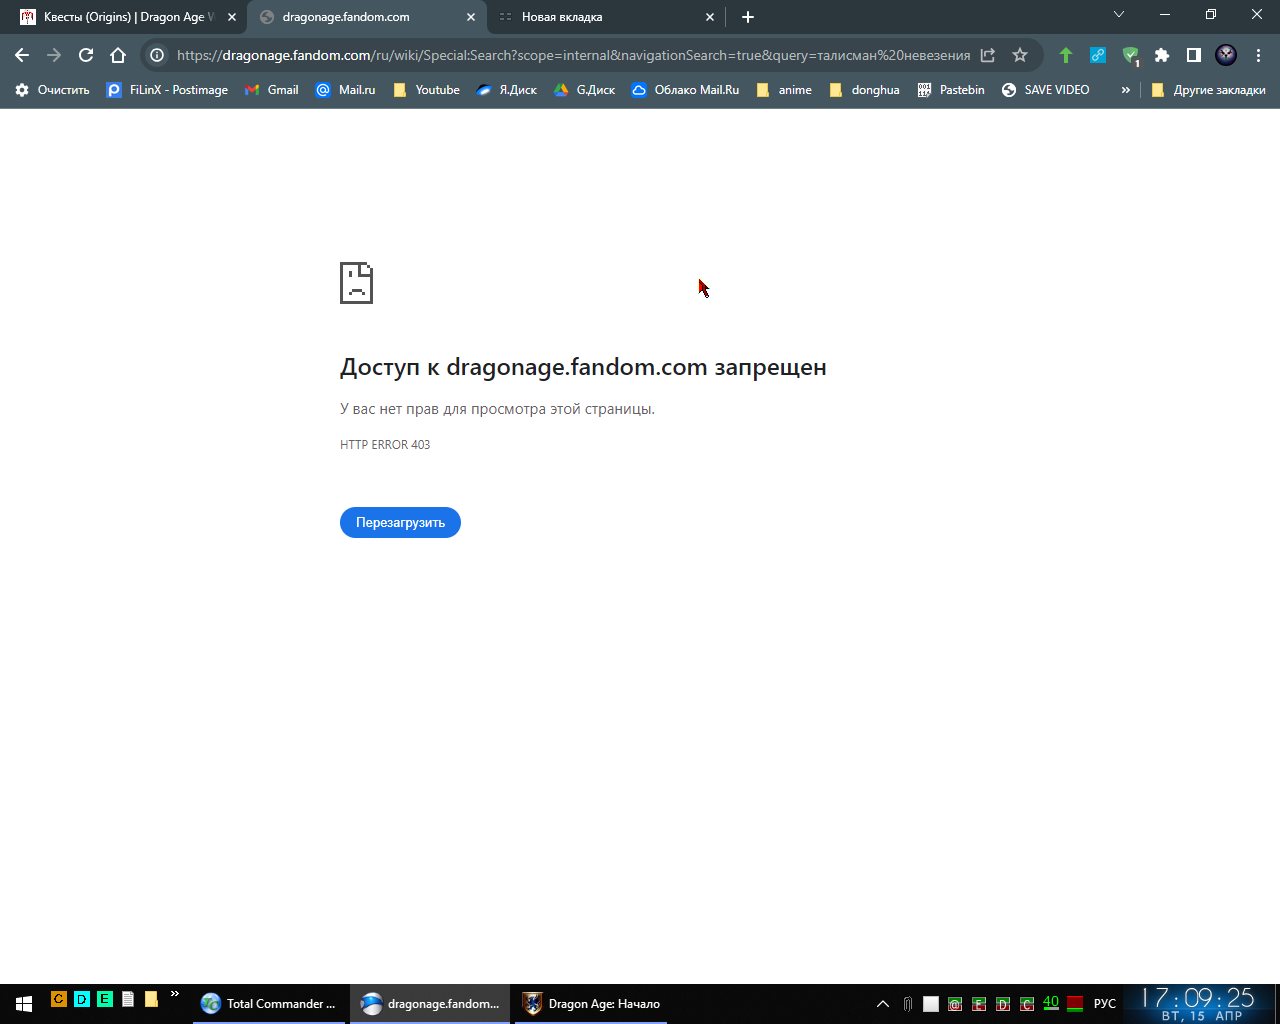Open the Youtube bookmarks folder
The width and height of the screenshot is (1280, 1024).
pos(426,90)
